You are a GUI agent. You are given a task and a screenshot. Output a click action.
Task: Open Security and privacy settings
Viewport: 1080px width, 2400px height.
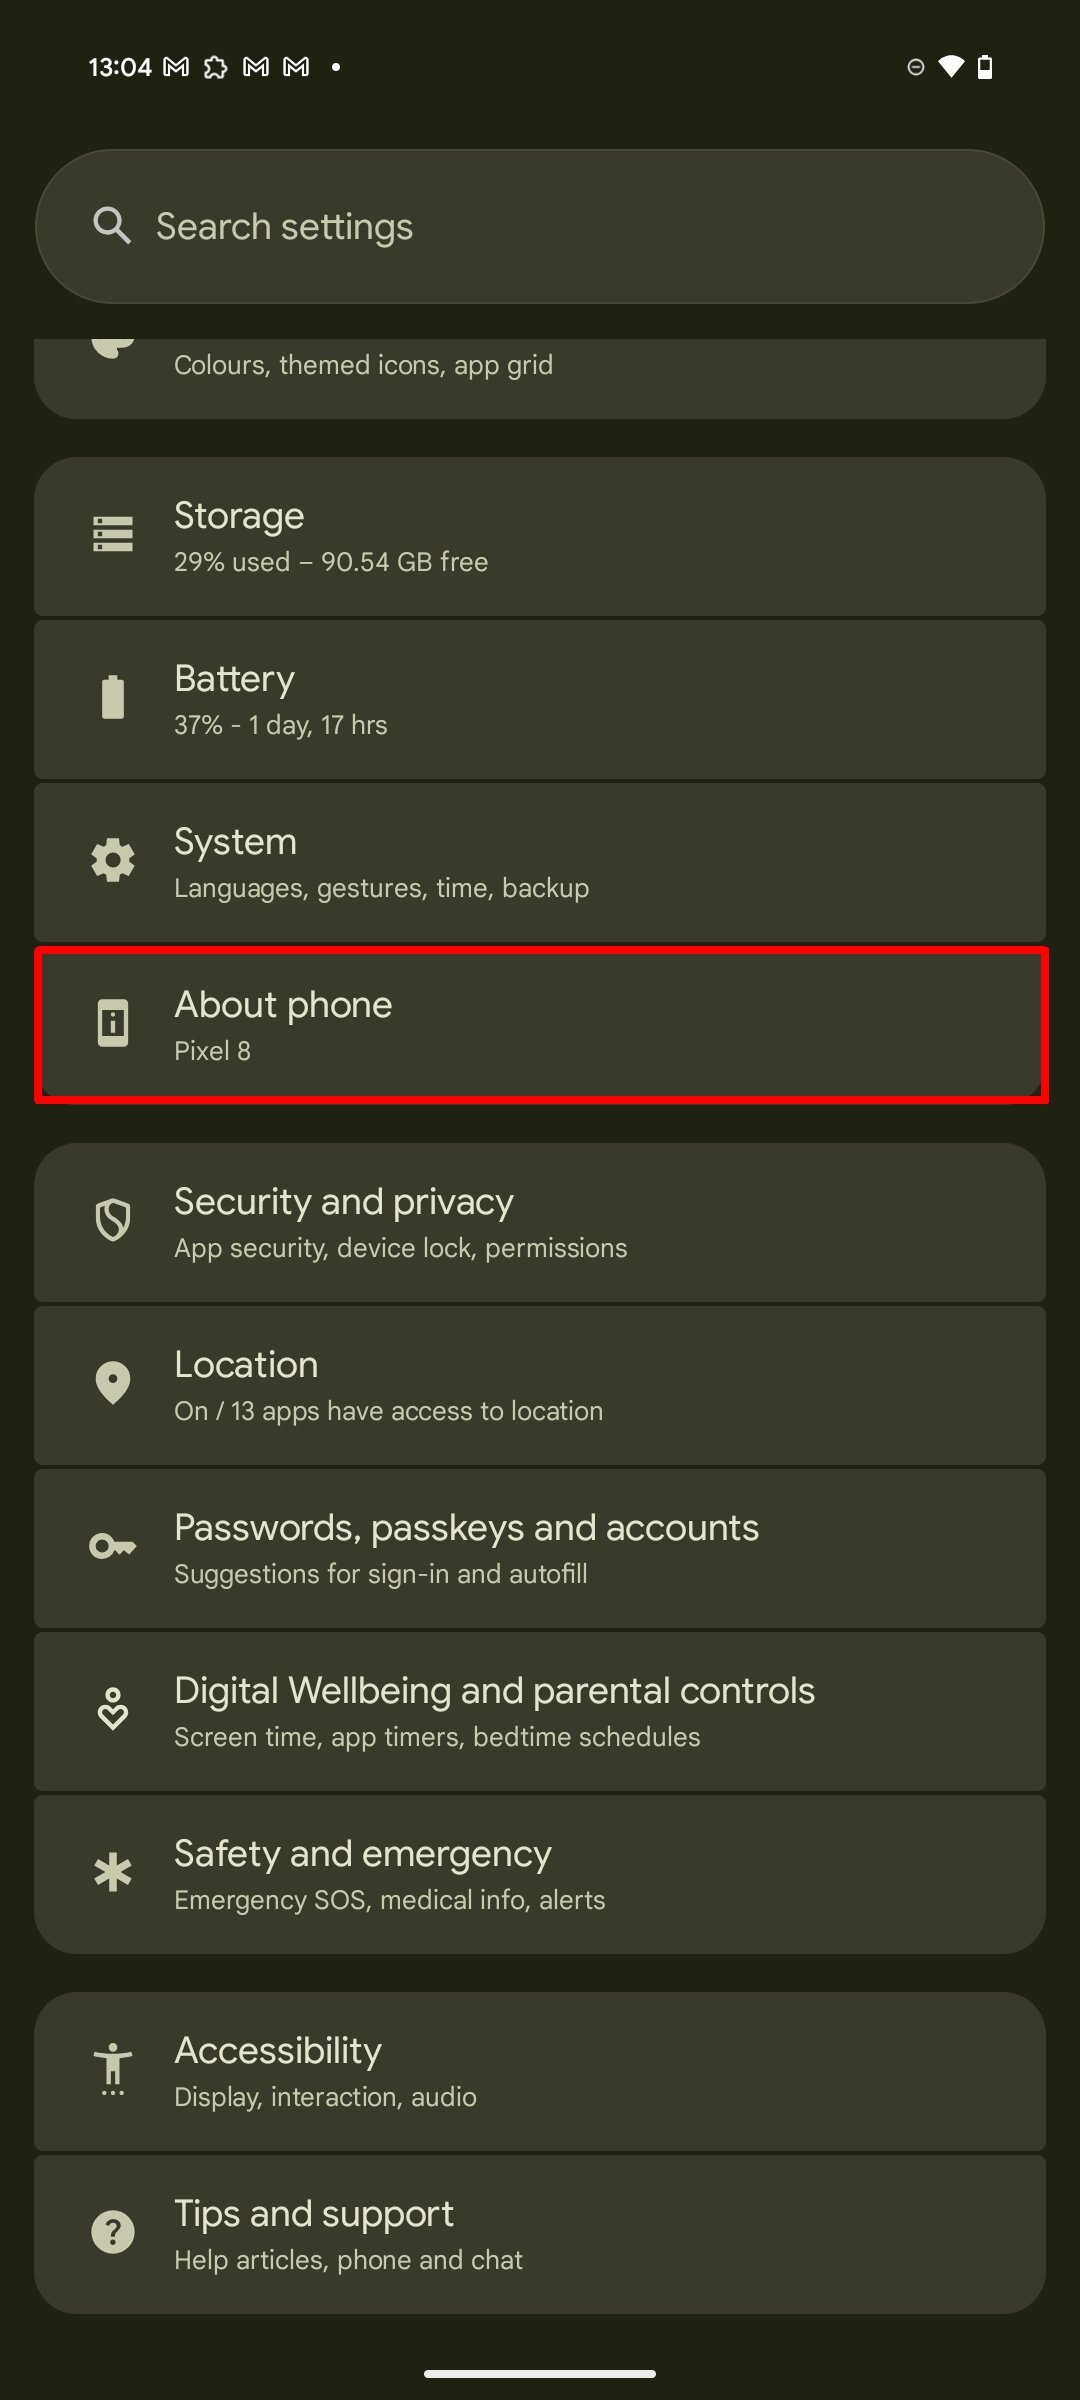[x=540, y=1222]
